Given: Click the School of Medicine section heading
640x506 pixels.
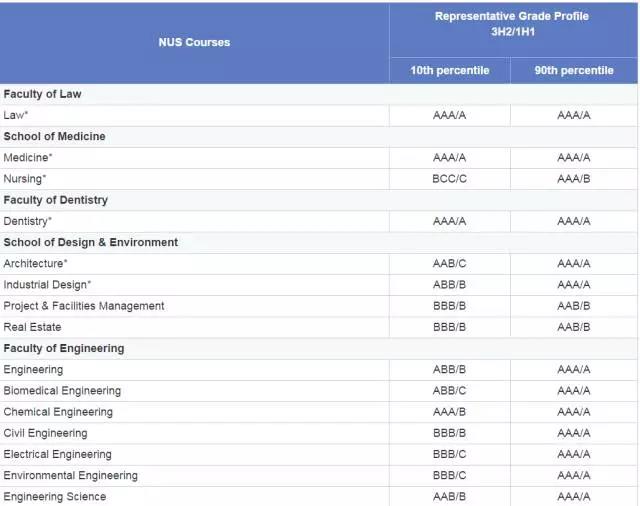Looking at the screenshot, I should 54,136.
